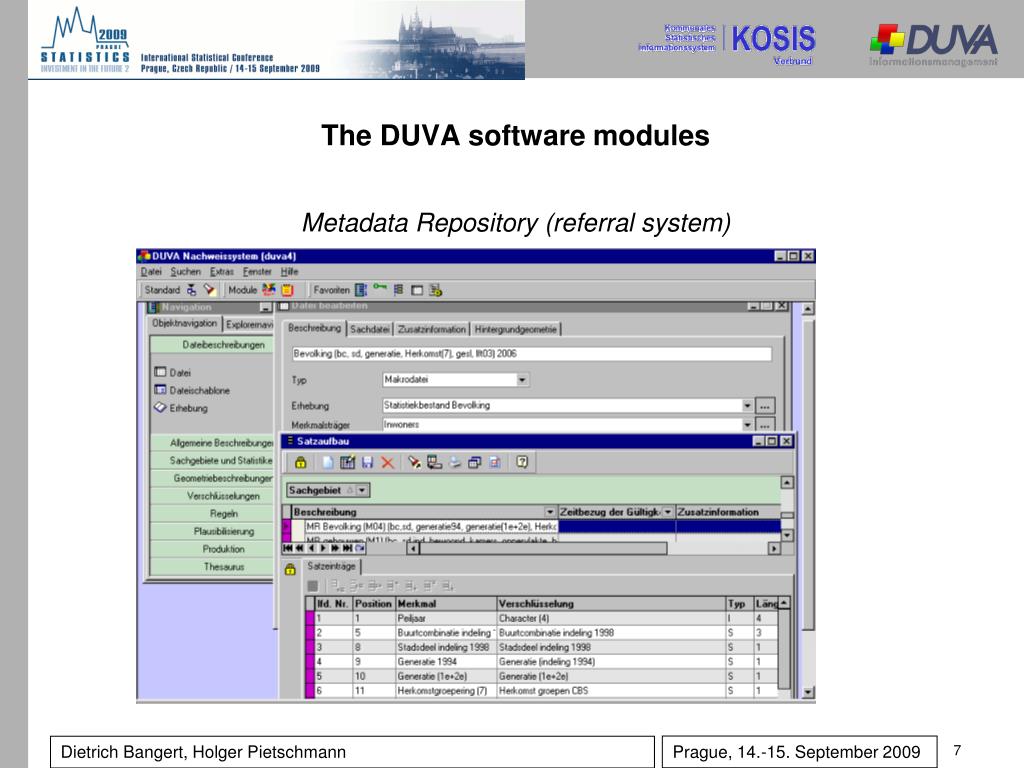Click the binoculars search icon beside Standard
This screenshot has width=1024, height=768.
(x=191, y=290)
